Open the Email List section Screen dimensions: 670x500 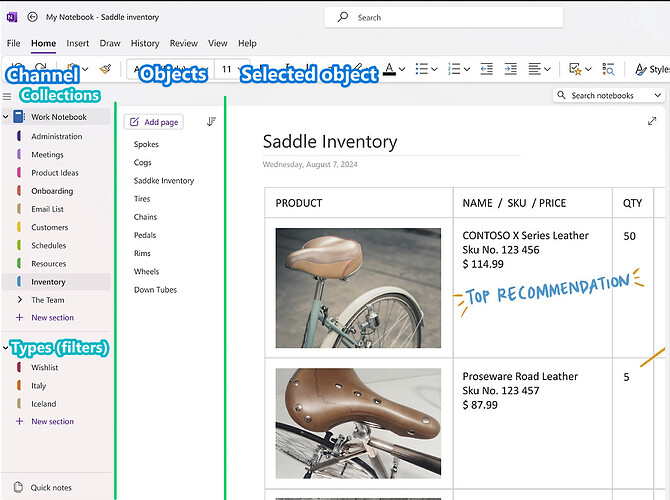(56, 209)
